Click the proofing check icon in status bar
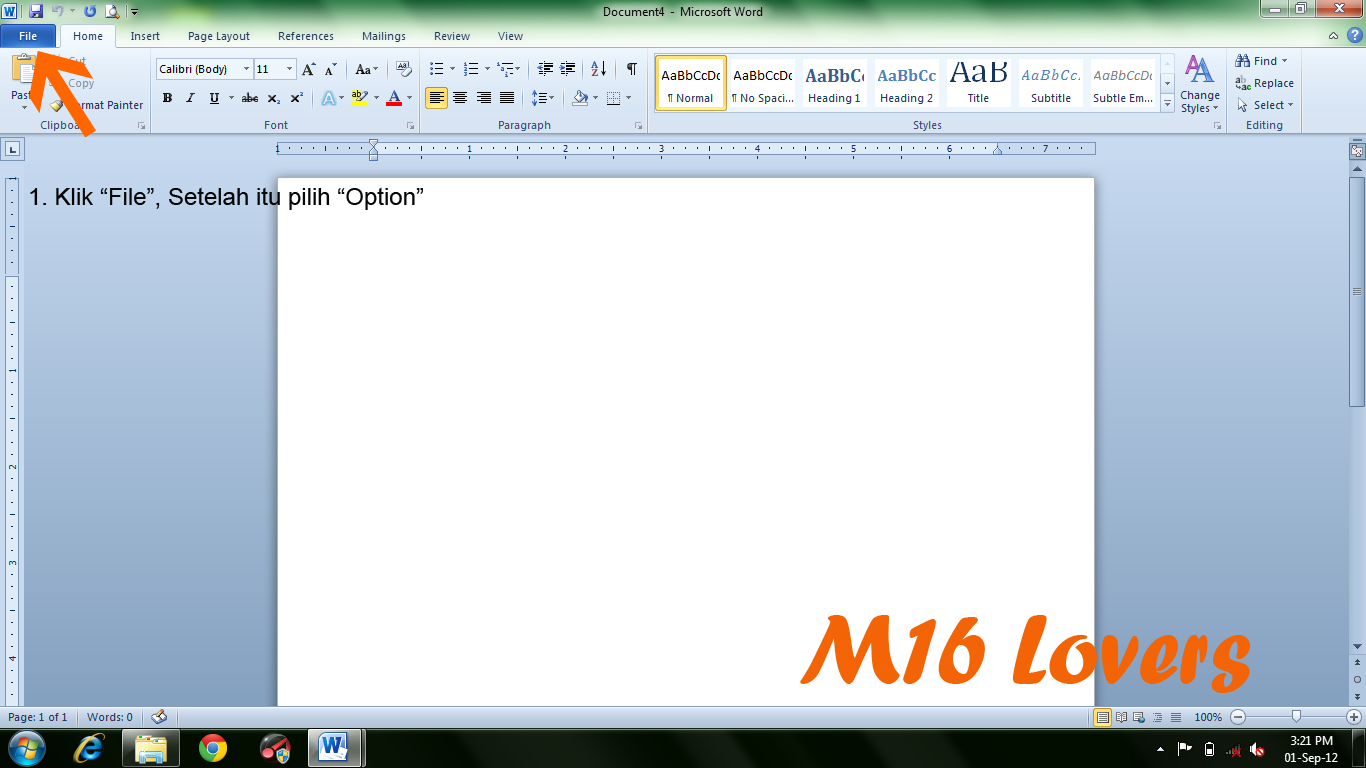This screenshot has height=772, width=1366. click(x=158, y=717)
